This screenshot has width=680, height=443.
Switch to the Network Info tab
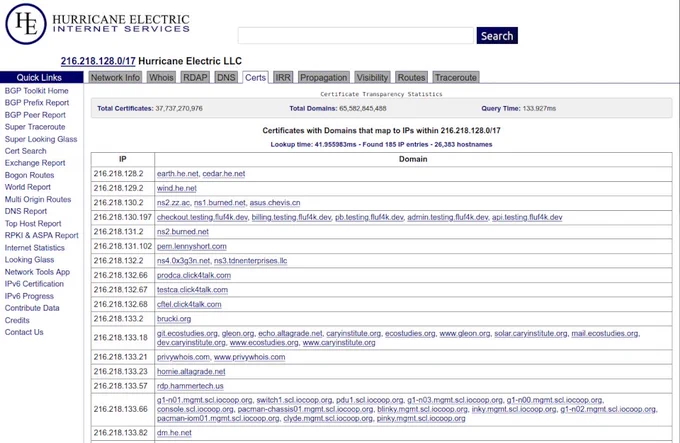(115, 78)
